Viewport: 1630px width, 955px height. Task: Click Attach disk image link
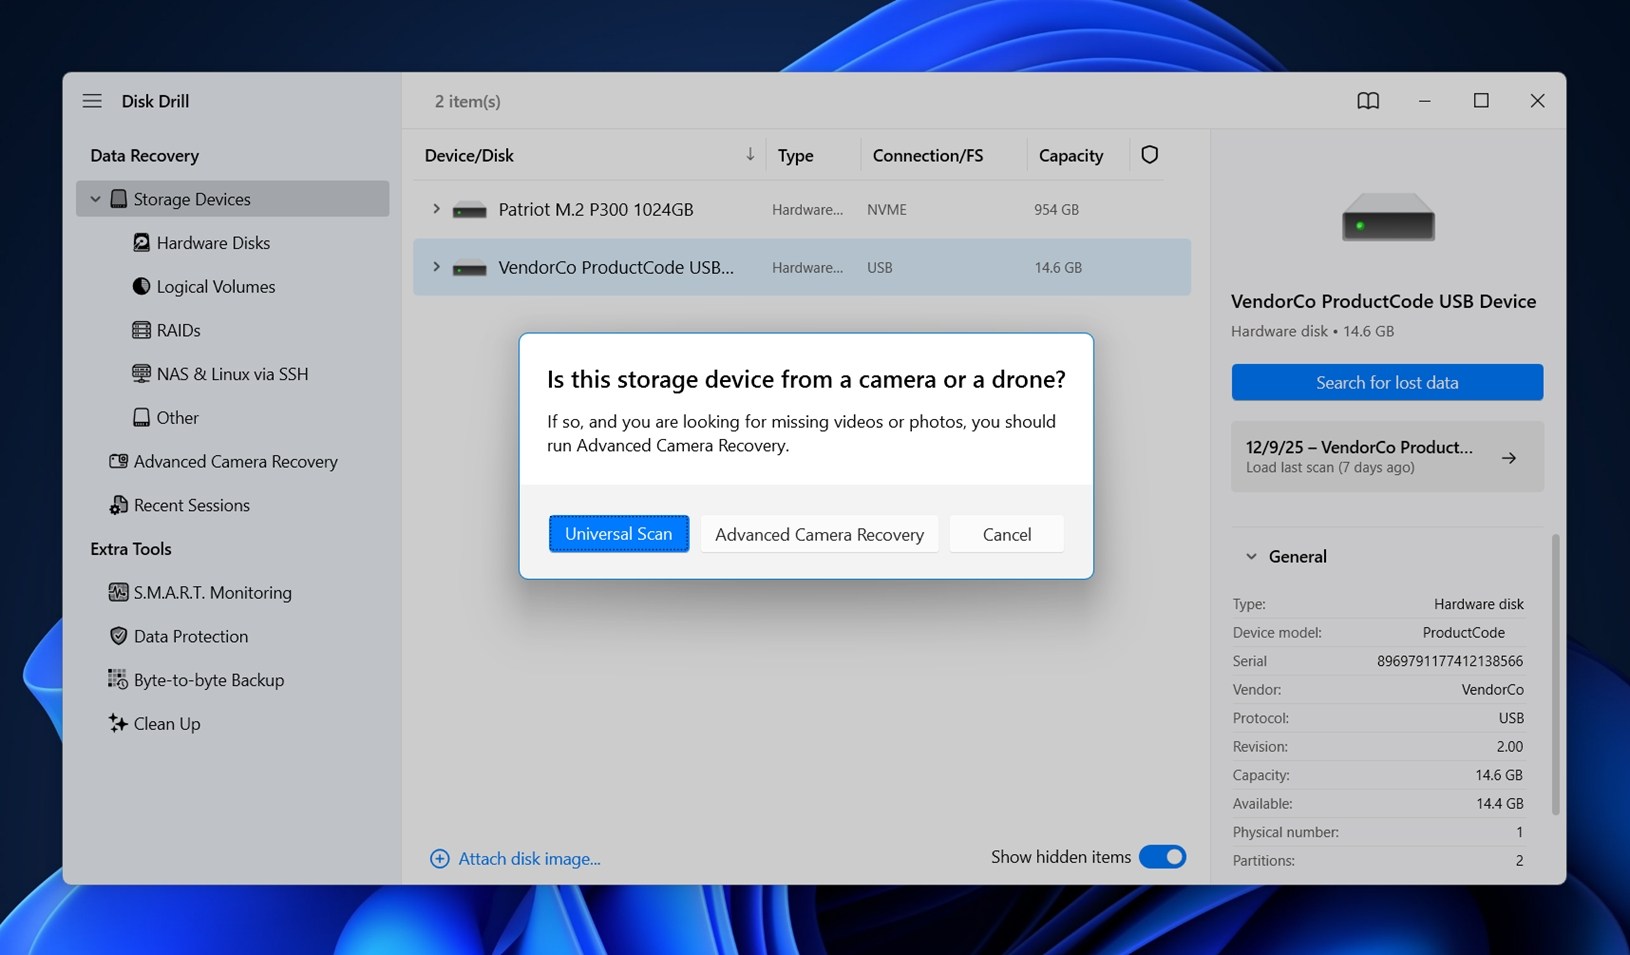(x=528, y=859)
